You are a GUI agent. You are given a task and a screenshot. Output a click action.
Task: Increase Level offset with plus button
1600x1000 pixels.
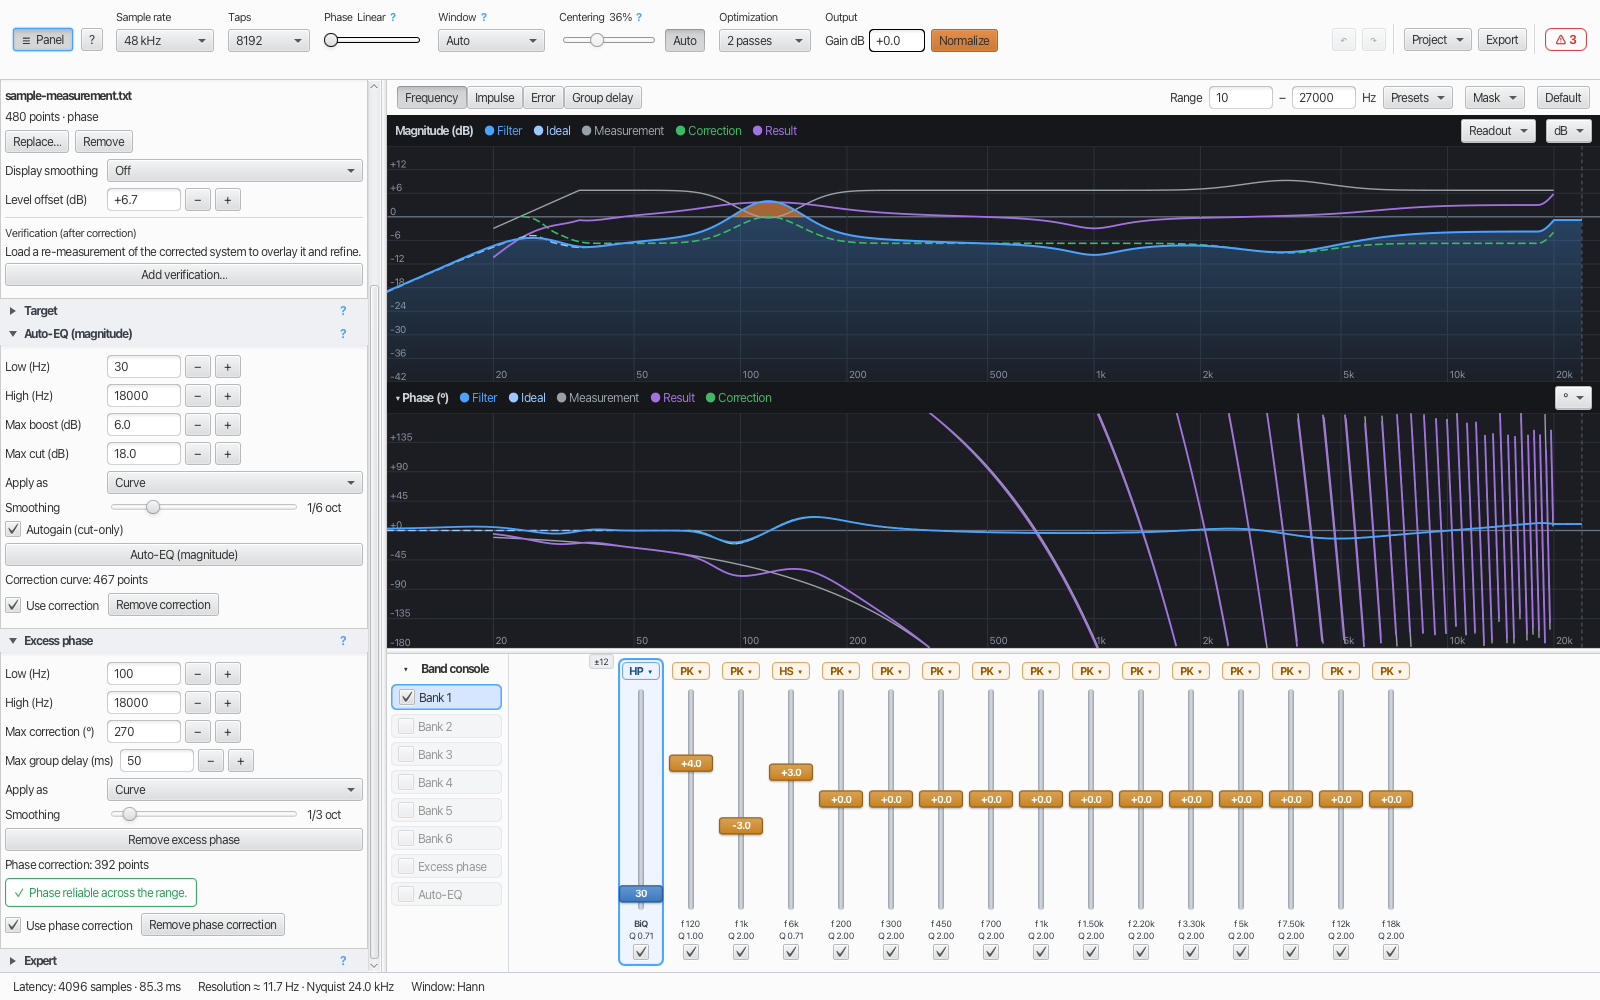coord(228,200)
